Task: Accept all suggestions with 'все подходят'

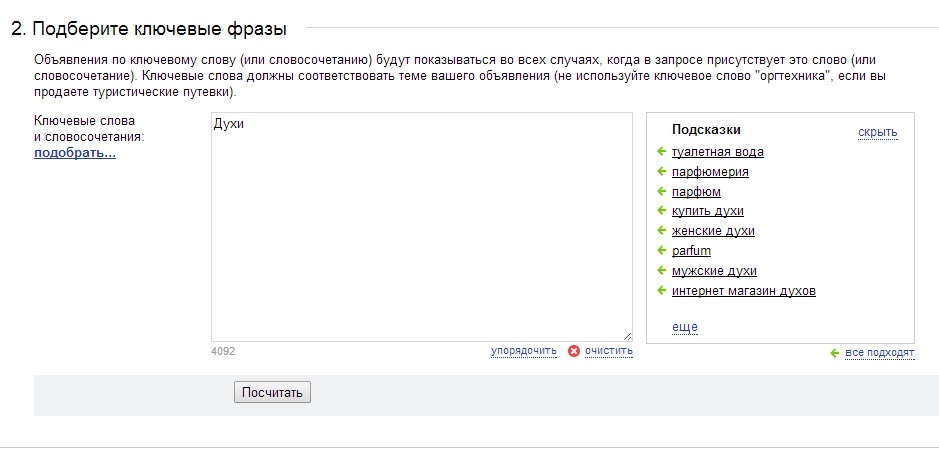Action: coord(879,353)
